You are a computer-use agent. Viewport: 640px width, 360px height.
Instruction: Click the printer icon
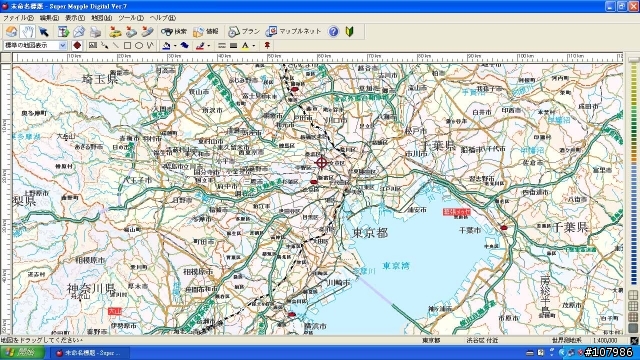pyautogui.click(x=95, y=31)
